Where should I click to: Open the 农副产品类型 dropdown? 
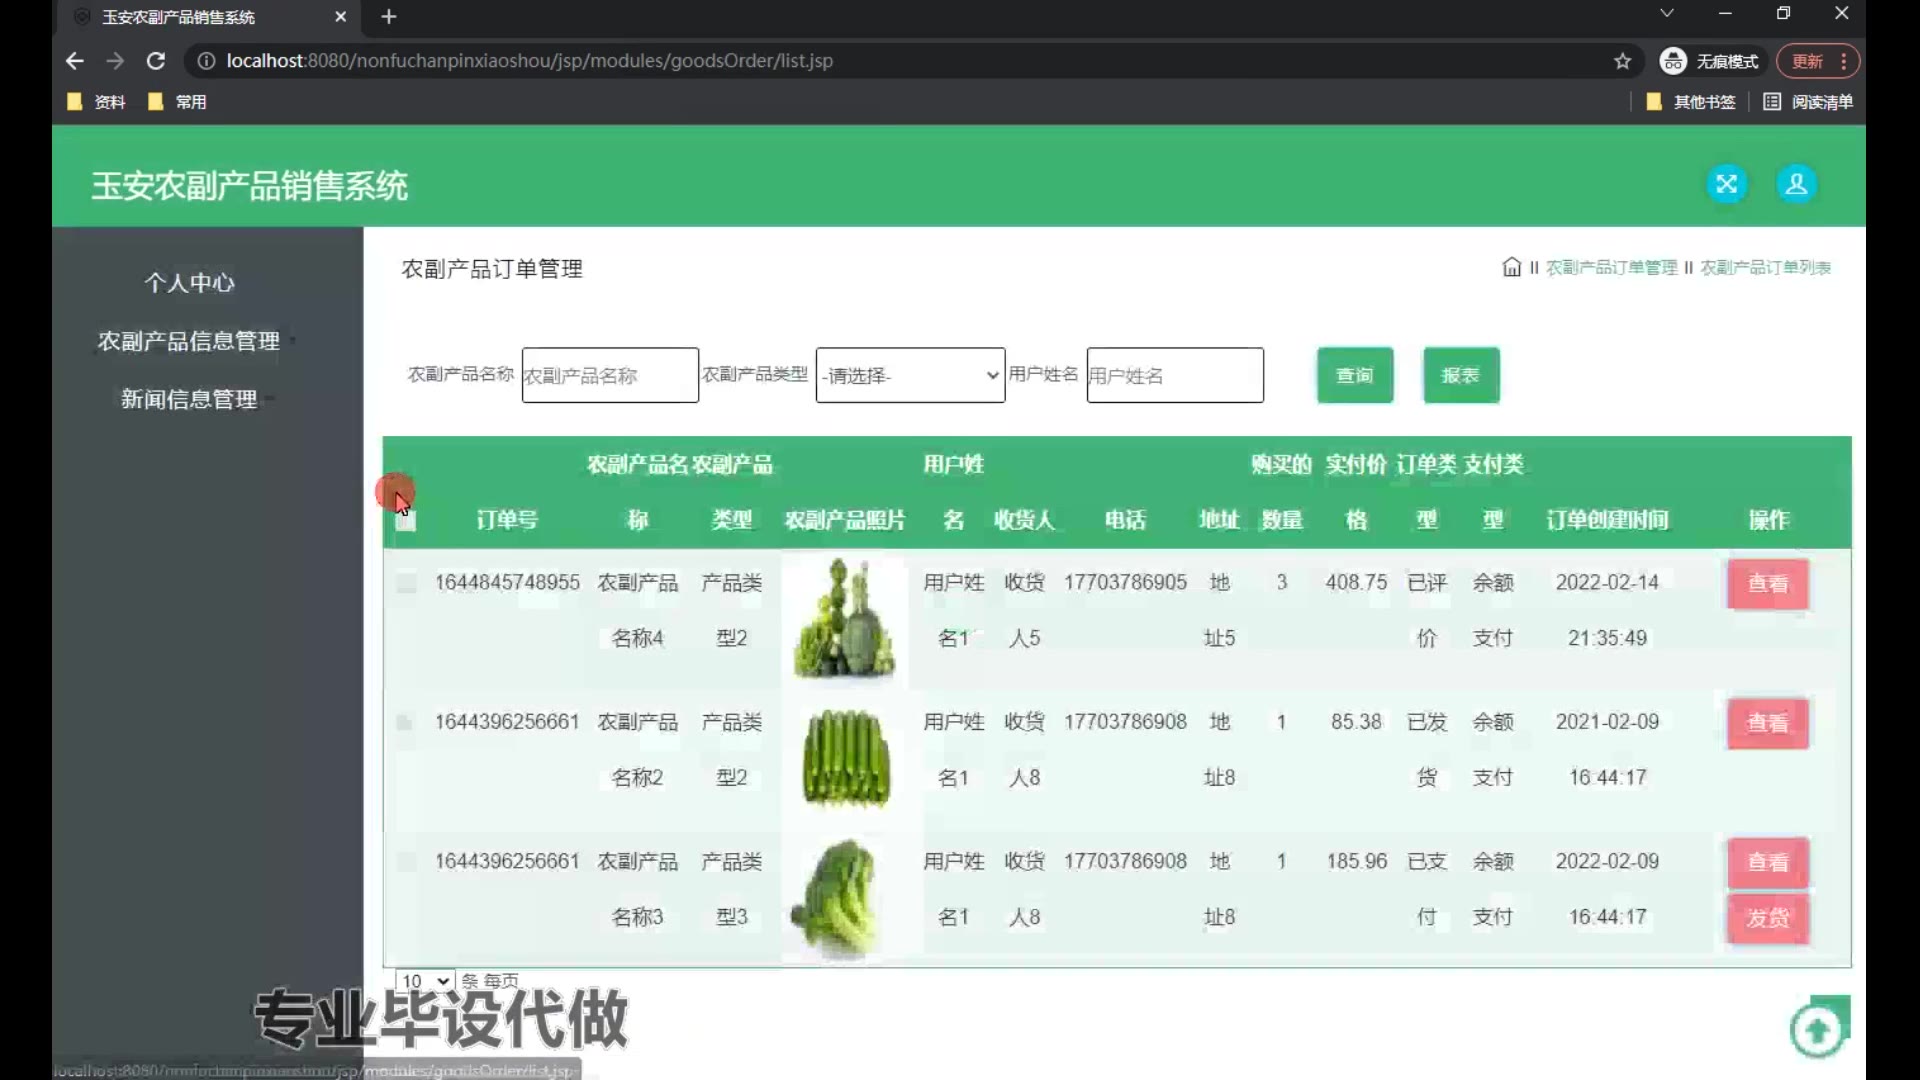[x=909, y=375]
